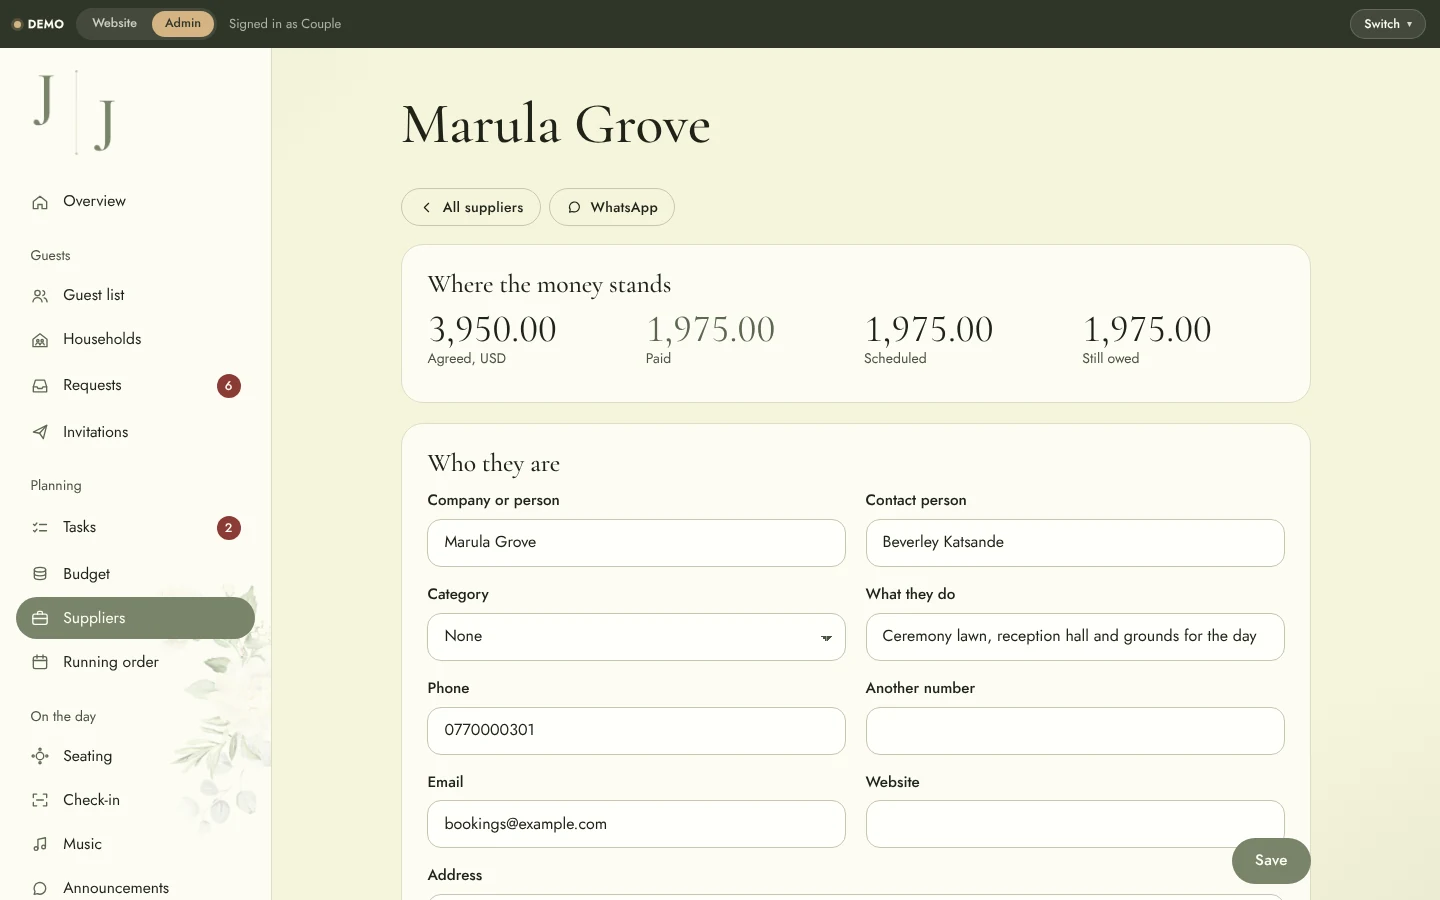Click the Requests inbox icon

(x=40, y=386)
